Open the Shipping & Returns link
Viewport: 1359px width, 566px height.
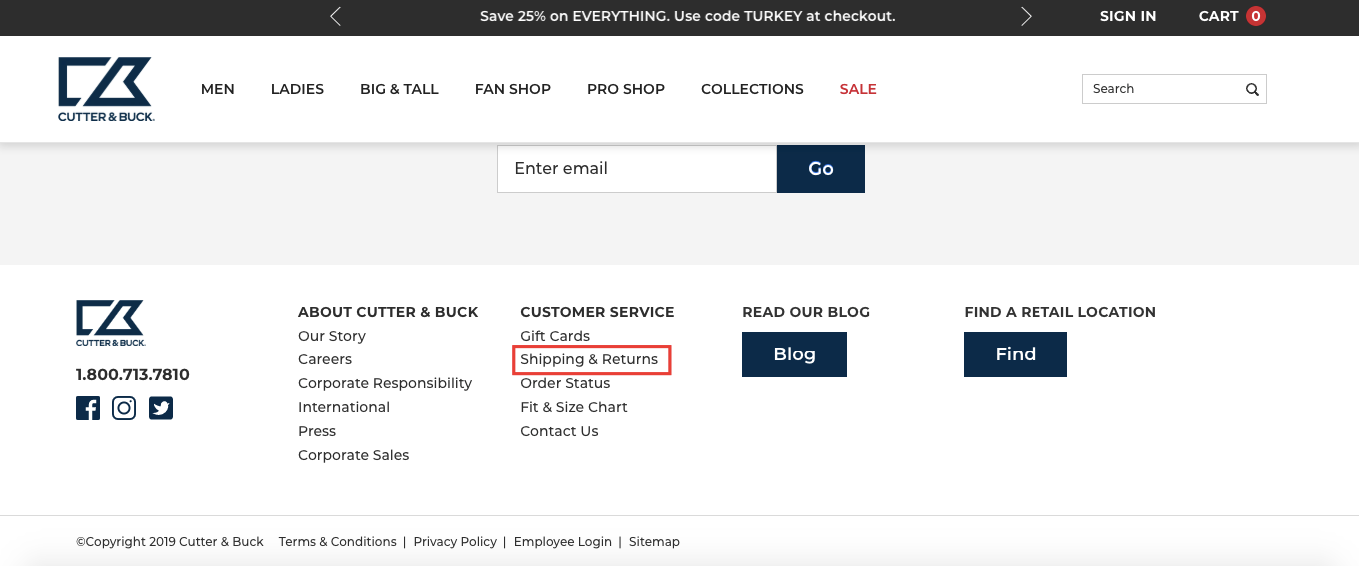coord(589,359)
